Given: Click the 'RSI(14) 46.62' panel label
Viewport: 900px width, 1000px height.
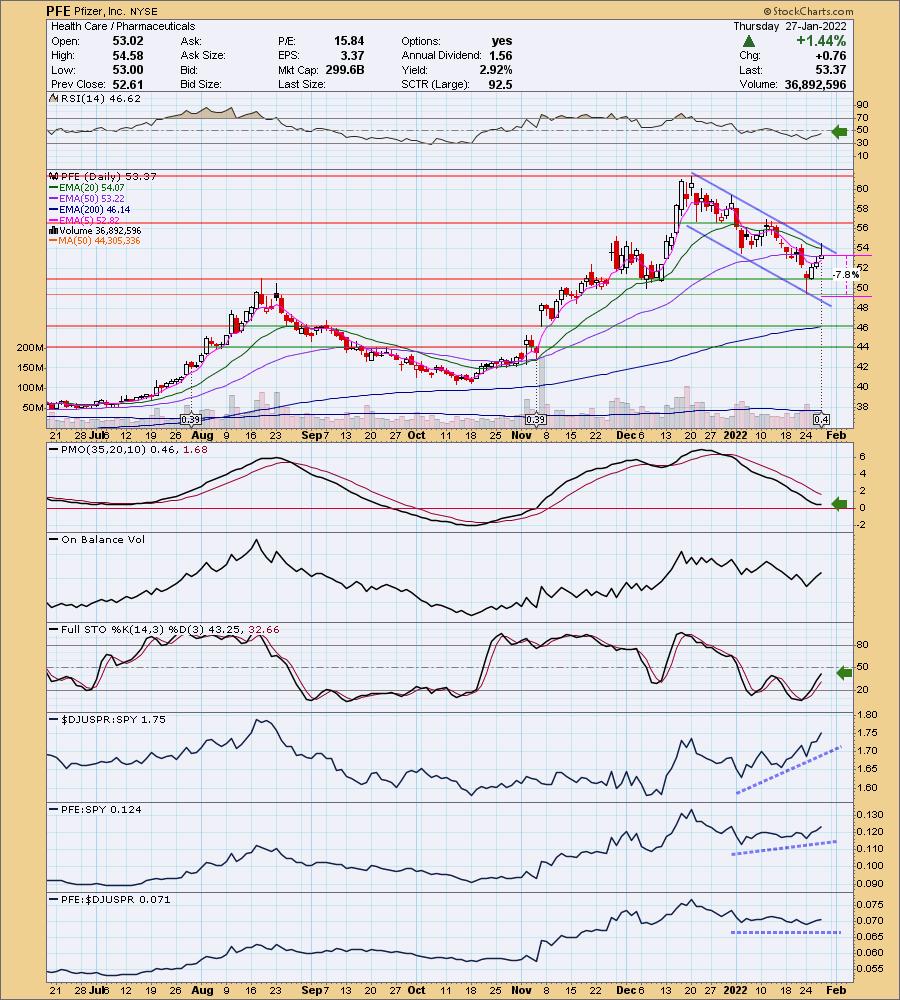Looking at the screenshot, I should pos(94,99).
